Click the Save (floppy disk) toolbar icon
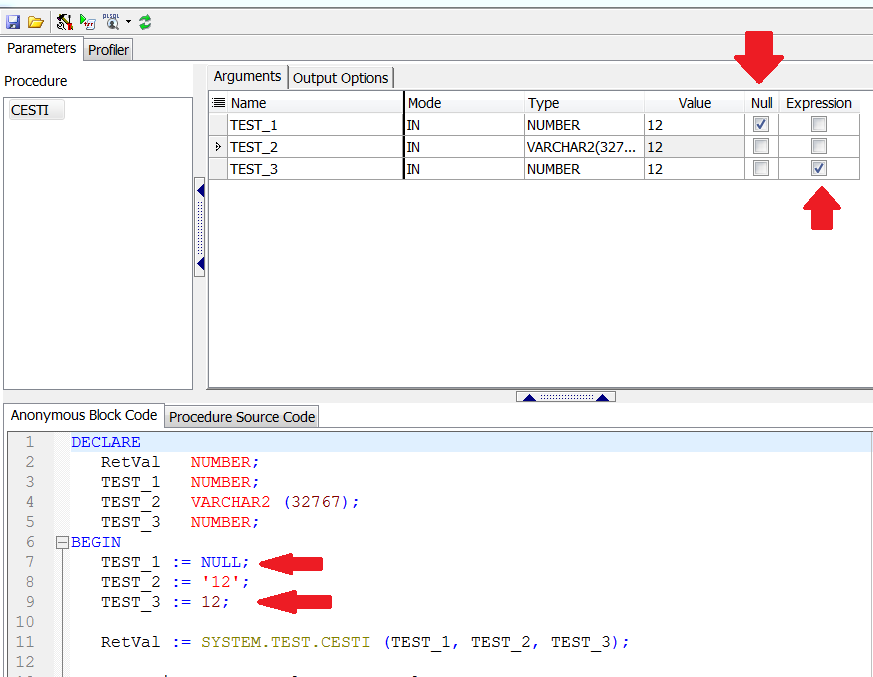This screenshot has width=873, height=677. (13, 21)
